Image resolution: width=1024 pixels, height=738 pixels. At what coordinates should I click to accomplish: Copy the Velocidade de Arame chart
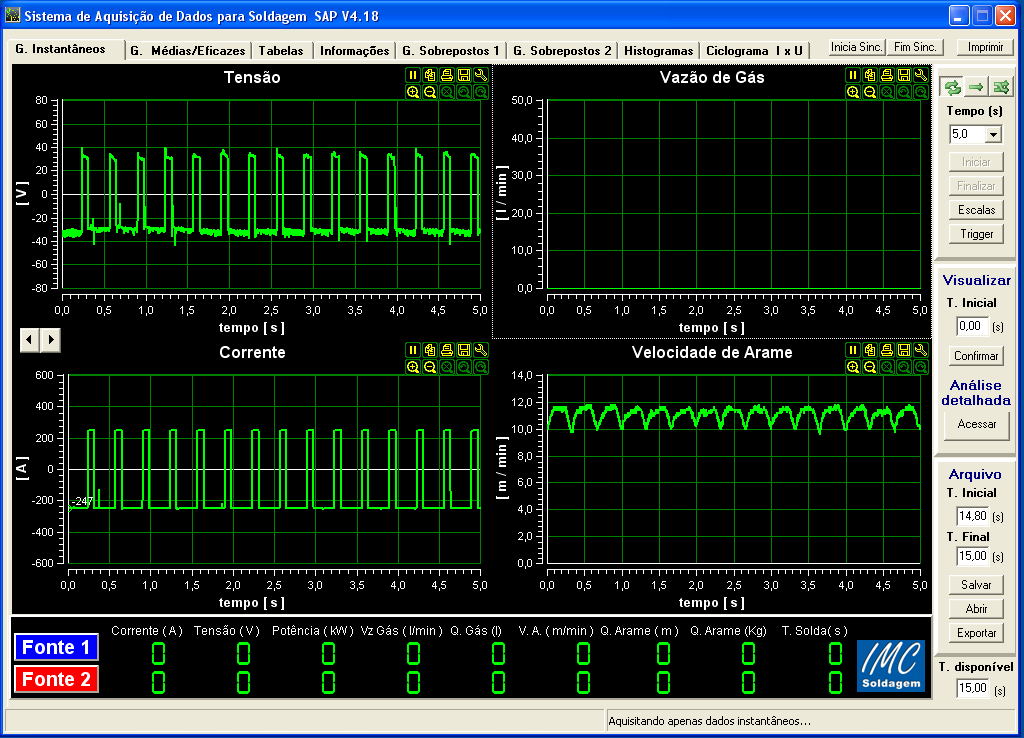870,350
